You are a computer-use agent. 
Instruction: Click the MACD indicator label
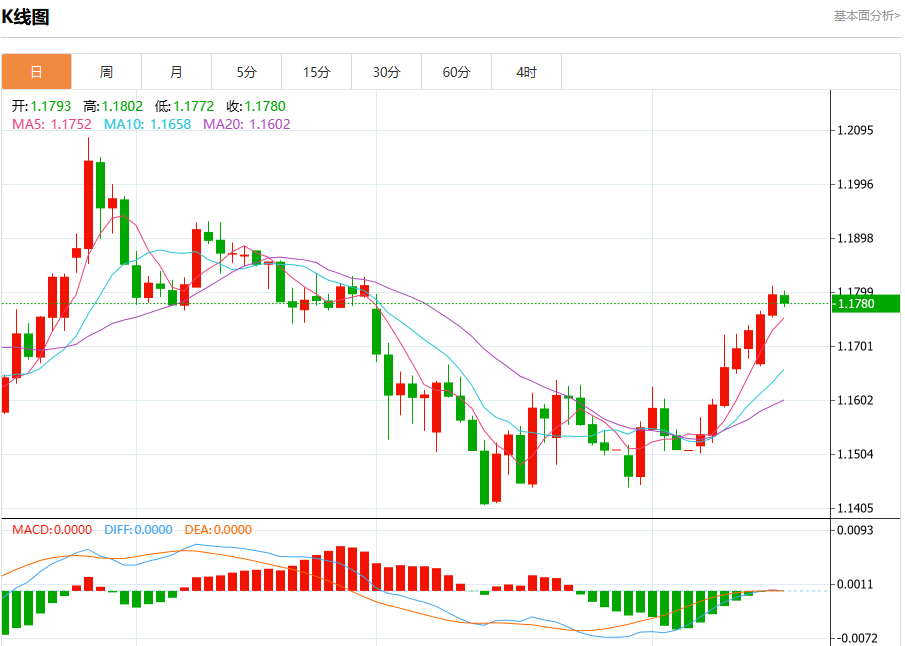click(x=52, y=529)
